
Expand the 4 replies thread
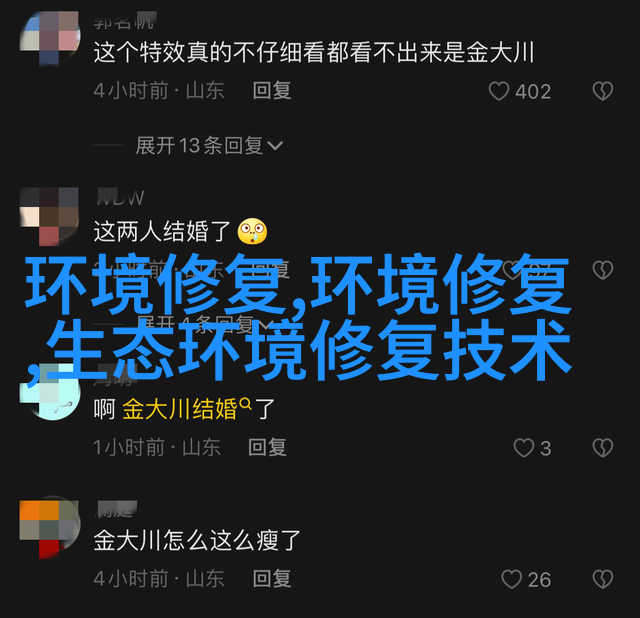point(202,325)
